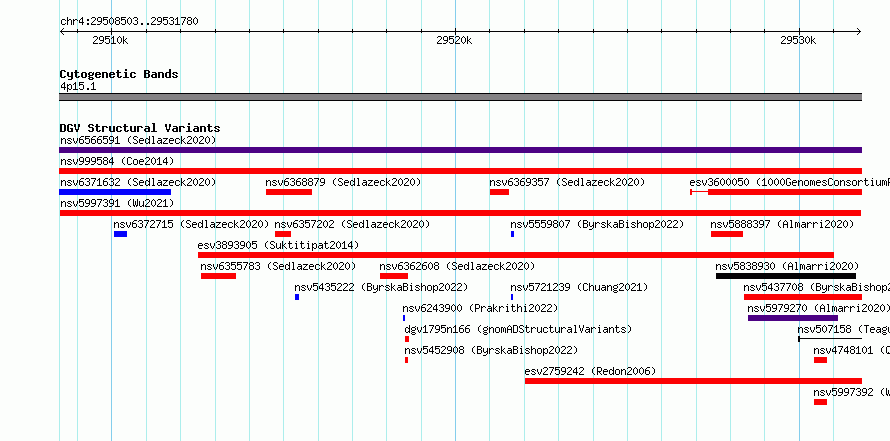The height and width of the screenshot is (441, 890).
Task: Select the tiny blue nsv6243900 marker
Action: [404, 318]
